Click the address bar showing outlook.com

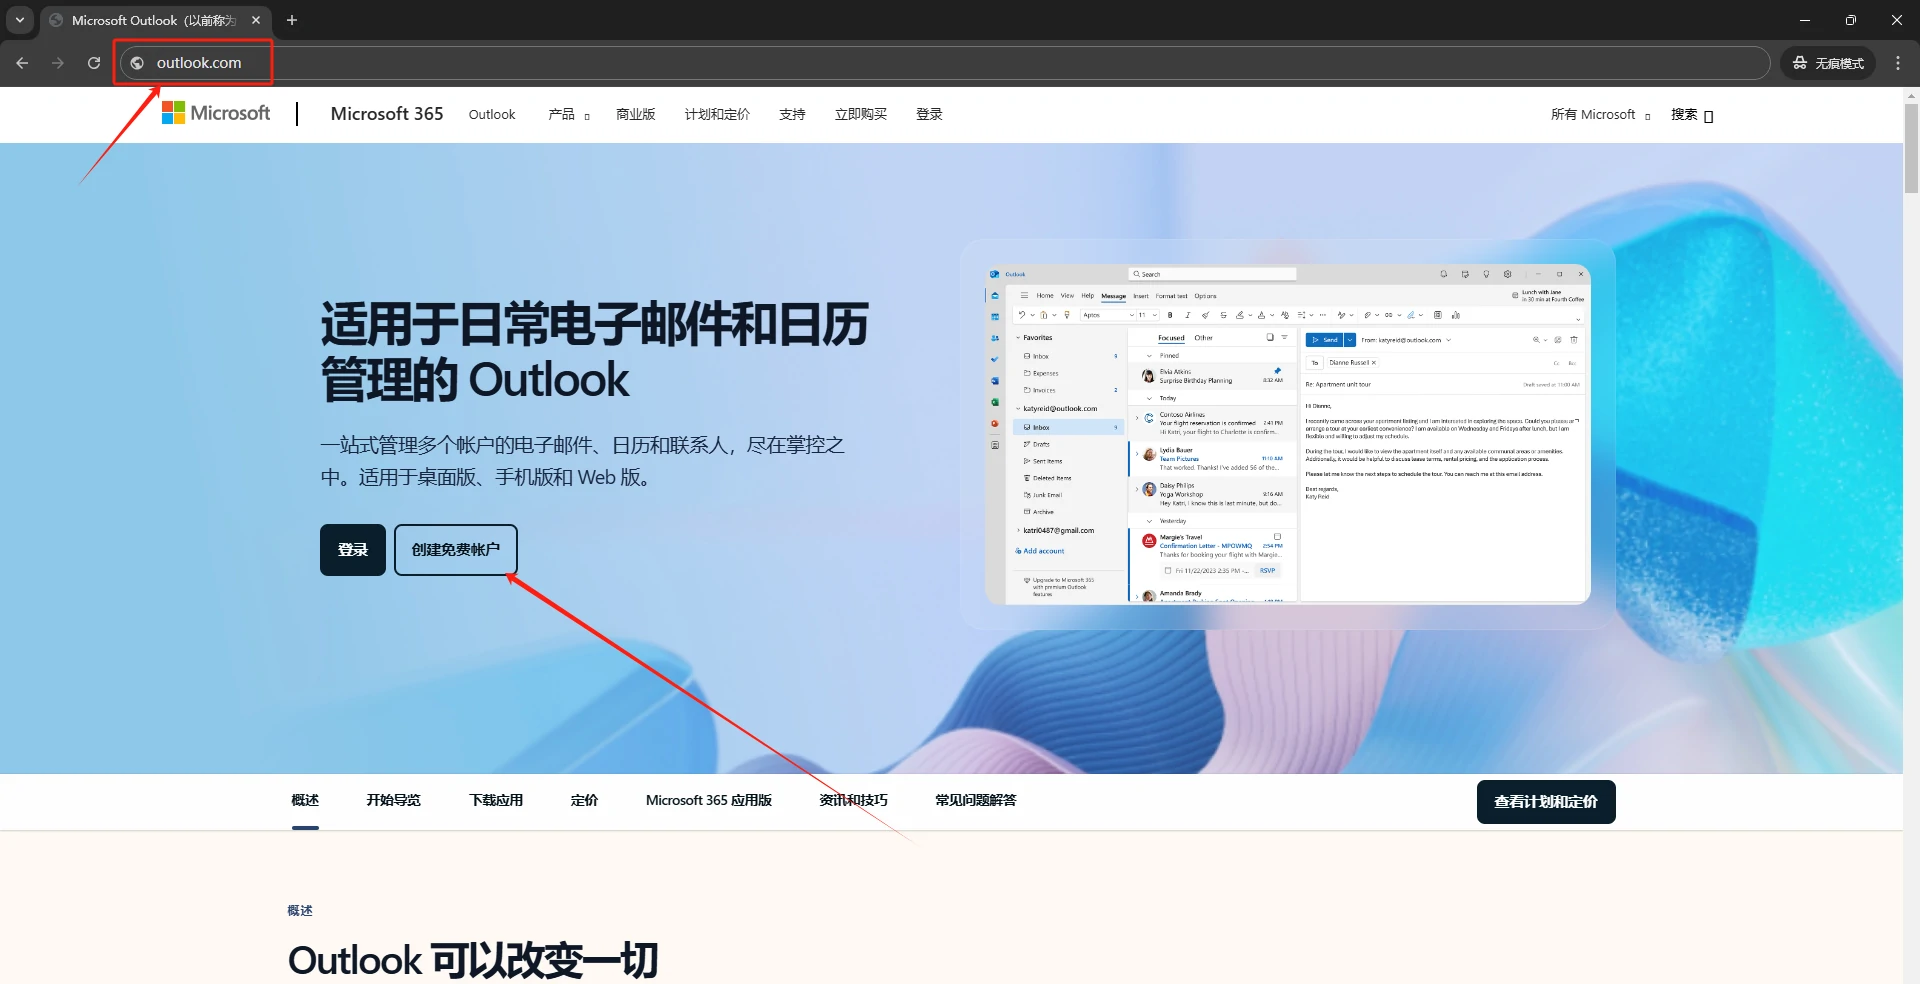pos(945,63)
